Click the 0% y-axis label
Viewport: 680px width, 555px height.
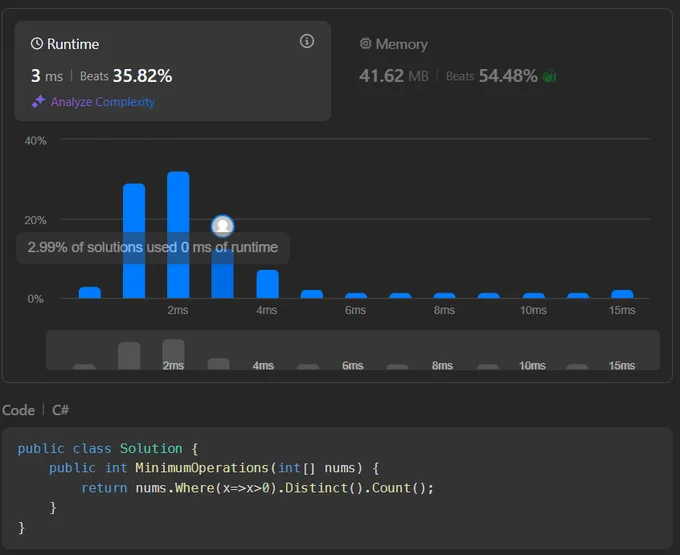coord(36,299)
